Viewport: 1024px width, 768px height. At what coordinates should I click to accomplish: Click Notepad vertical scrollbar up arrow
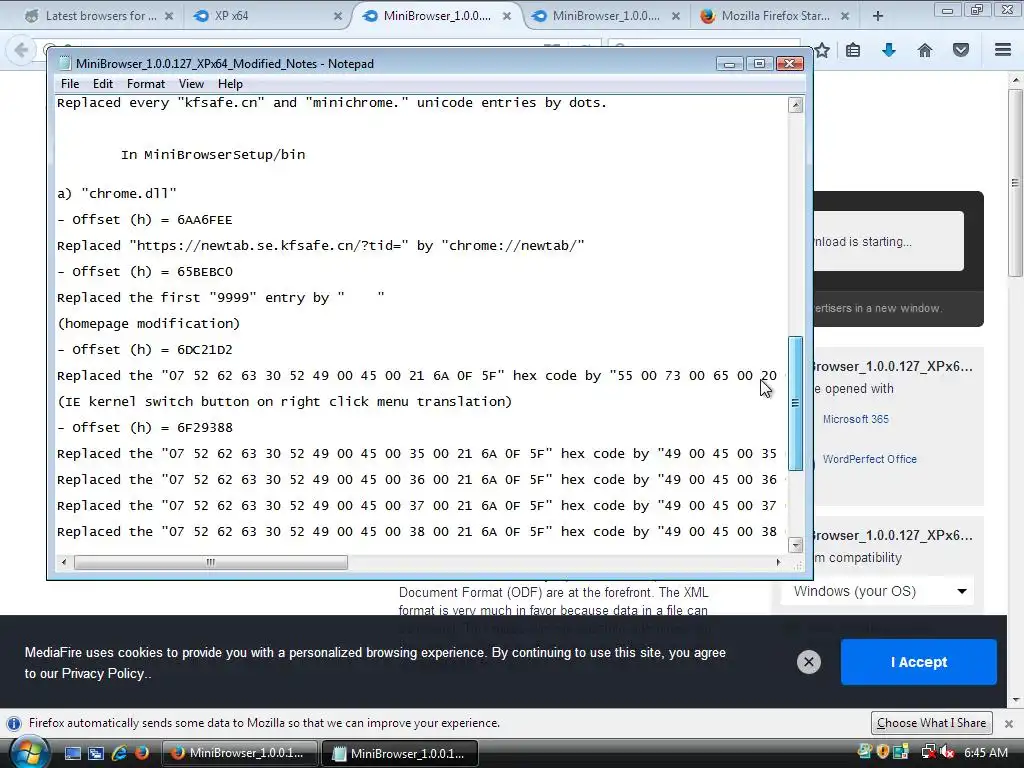(x=795, y=104)
